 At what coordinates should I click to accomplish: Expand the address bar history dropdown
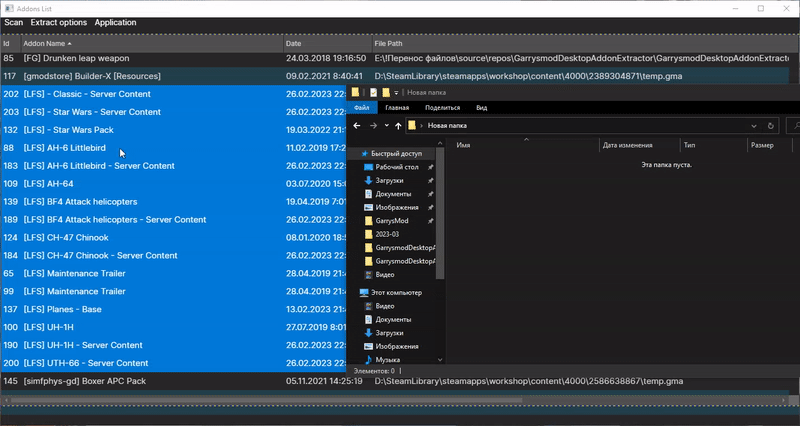click(754, 126)
